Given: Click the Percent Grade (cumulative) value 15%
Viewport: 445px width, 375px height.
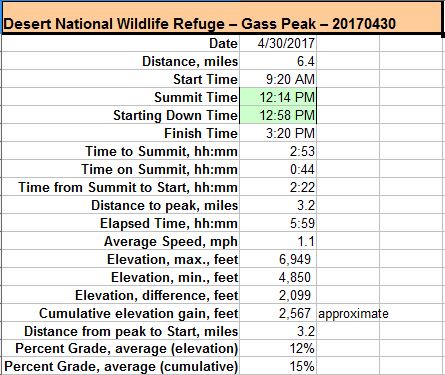Looking at the screenshot, I should point(278,366).
